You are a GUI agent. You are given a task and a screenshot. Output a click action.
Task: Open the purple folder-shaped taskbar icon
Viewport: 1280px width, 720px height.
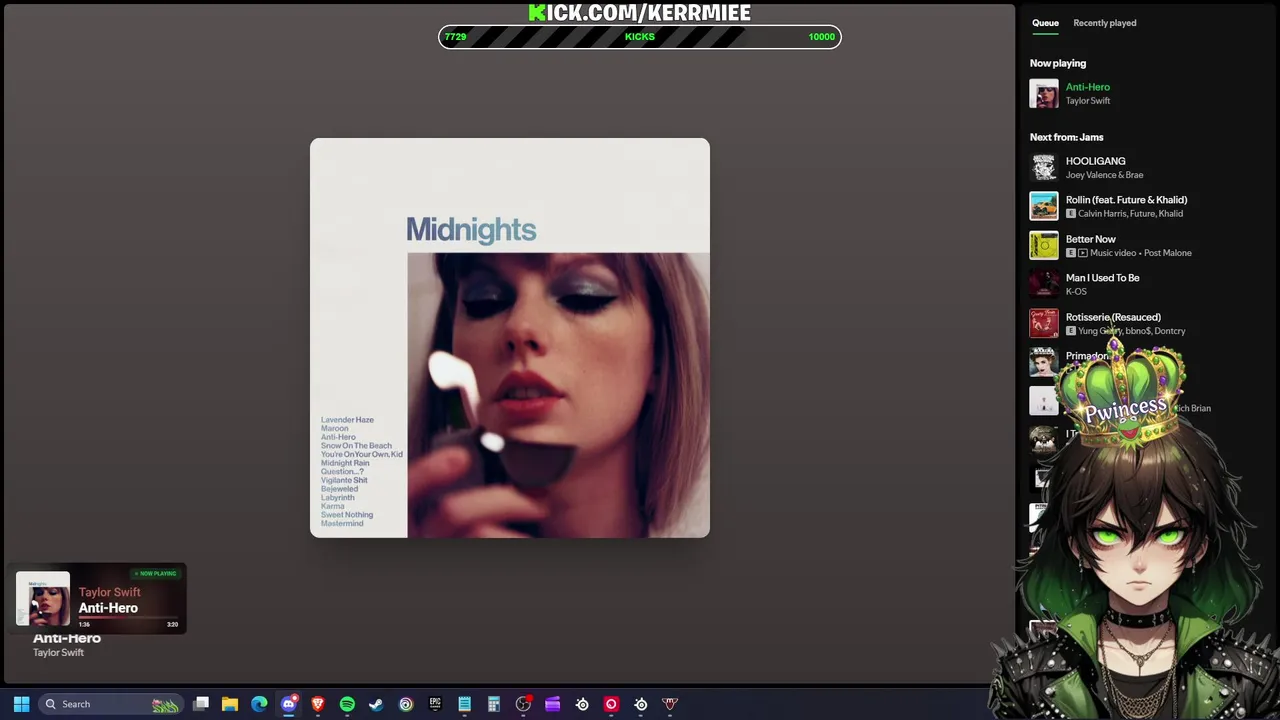pos(552,704)
